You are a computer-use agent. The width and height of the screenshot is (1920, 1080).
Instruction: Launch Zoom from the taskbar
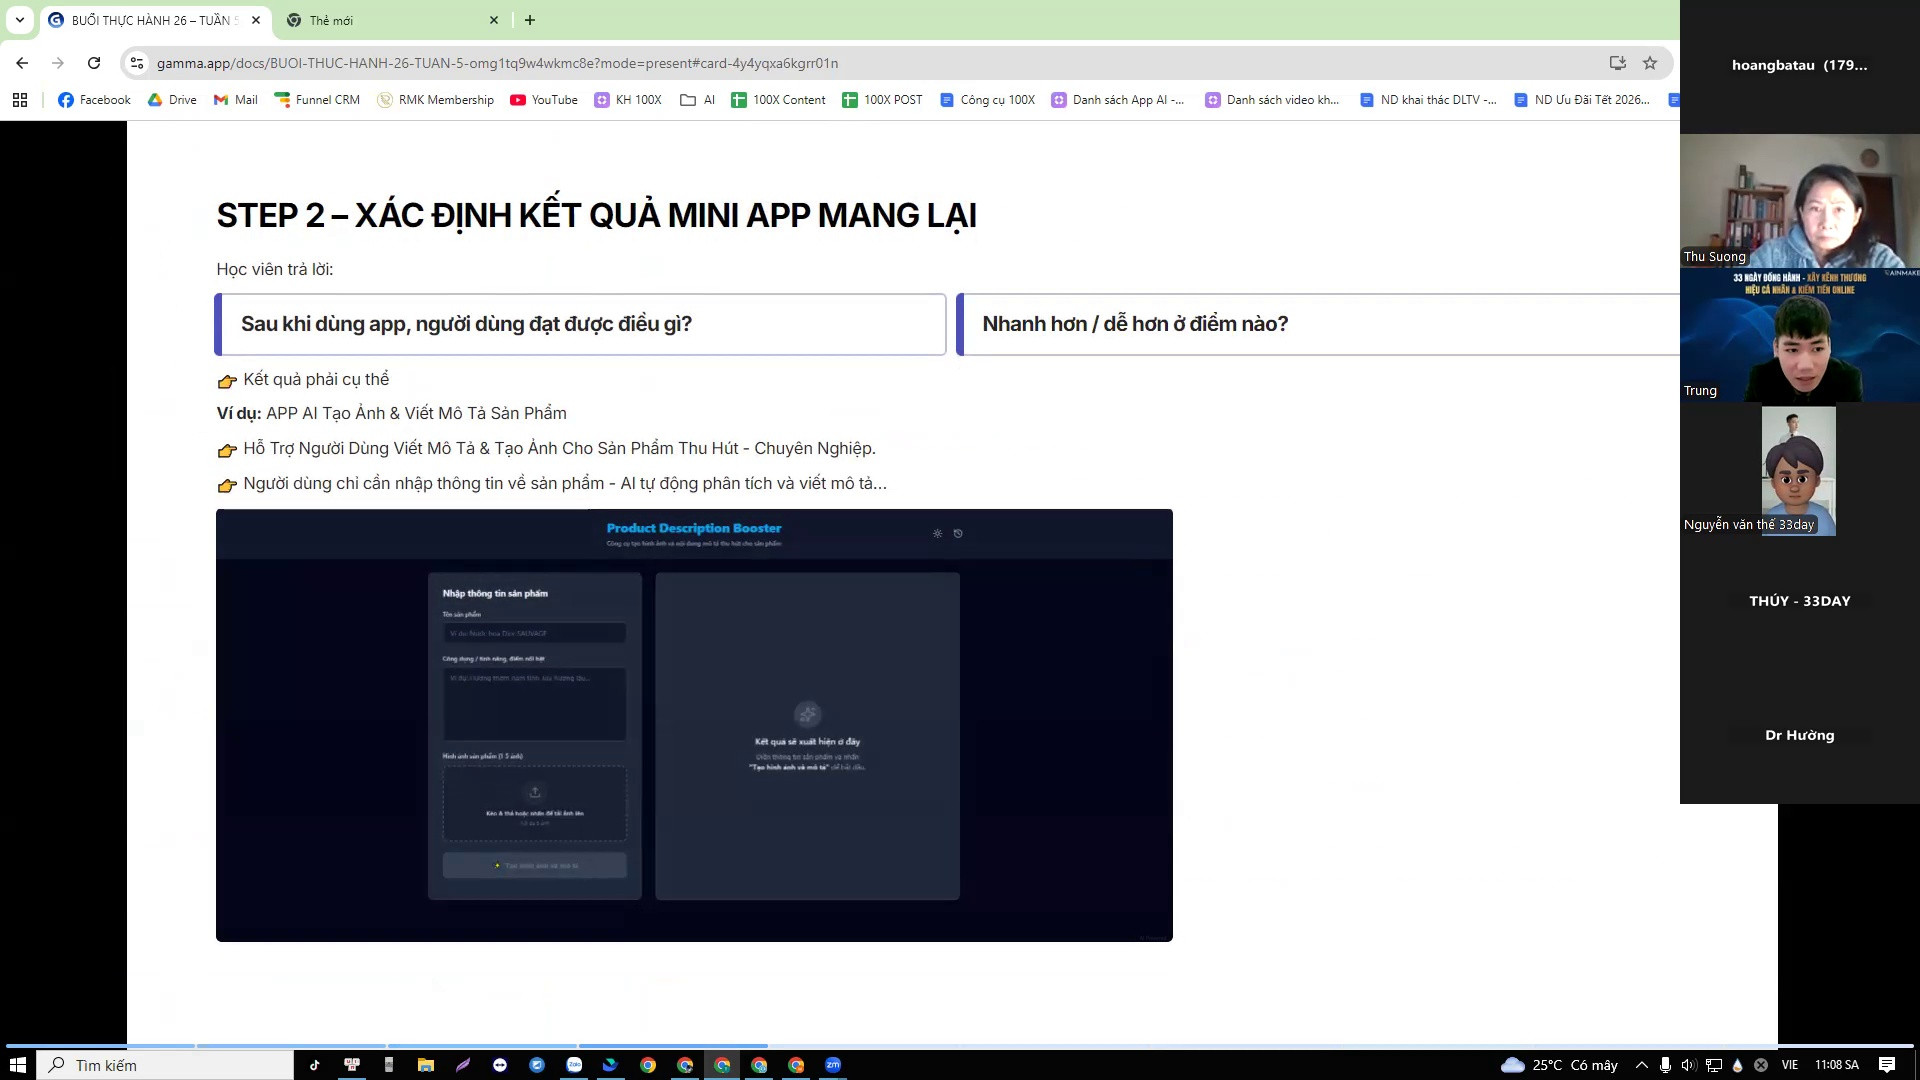833,1065
